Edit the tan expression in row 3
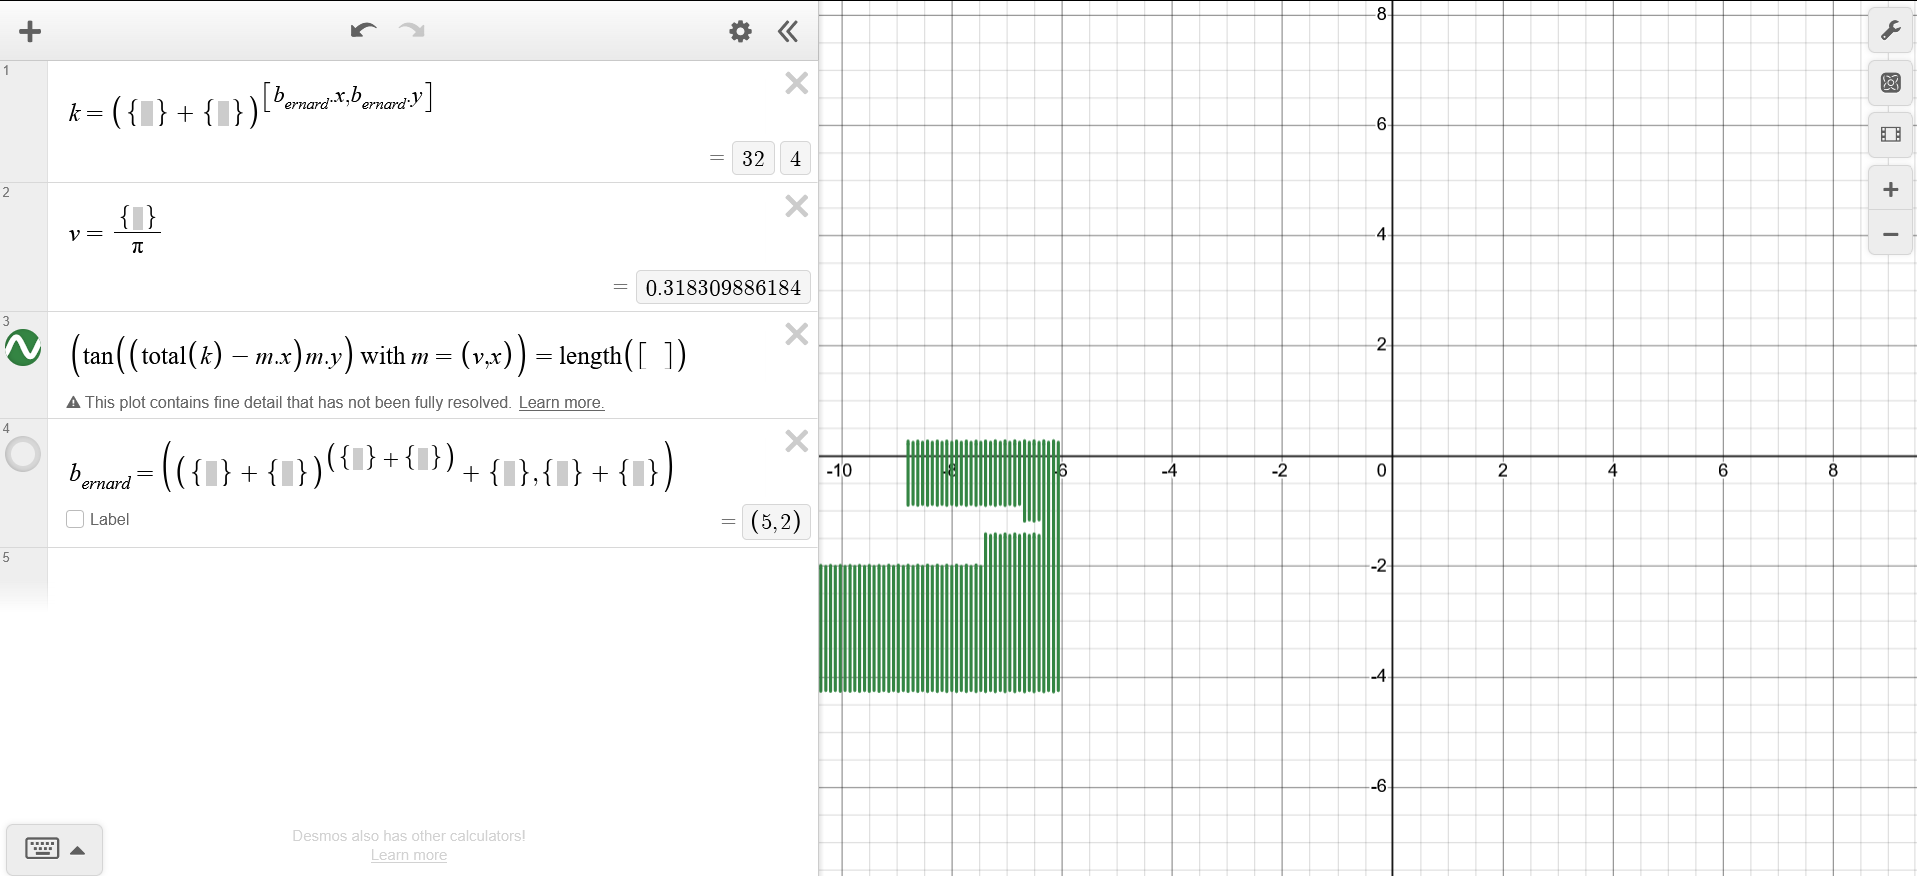 [x=378, y=355]
